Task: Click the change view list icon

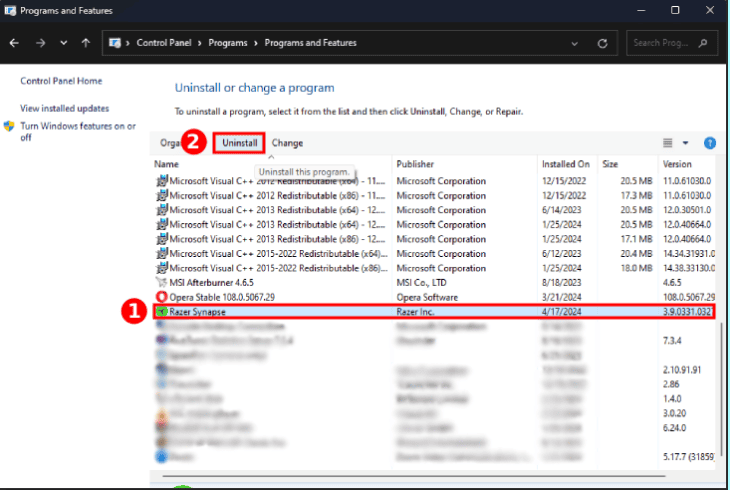Action: pos(668,143)
